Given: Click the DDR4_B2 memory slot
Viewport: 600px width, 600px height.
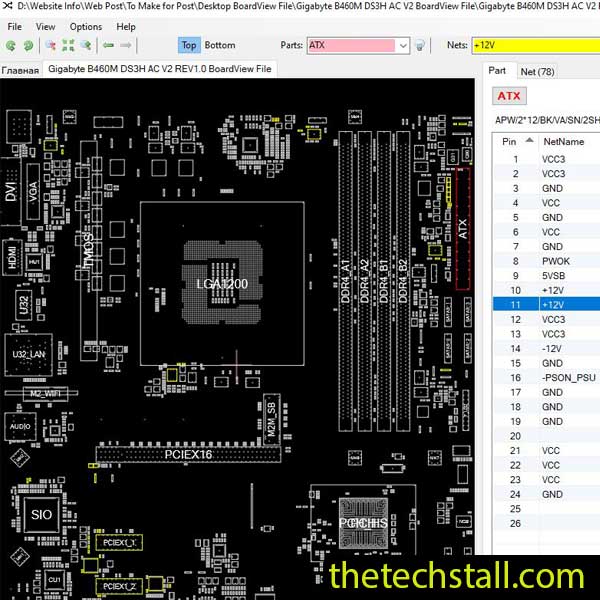Looking at the screenshot, I should click(403, 281).
